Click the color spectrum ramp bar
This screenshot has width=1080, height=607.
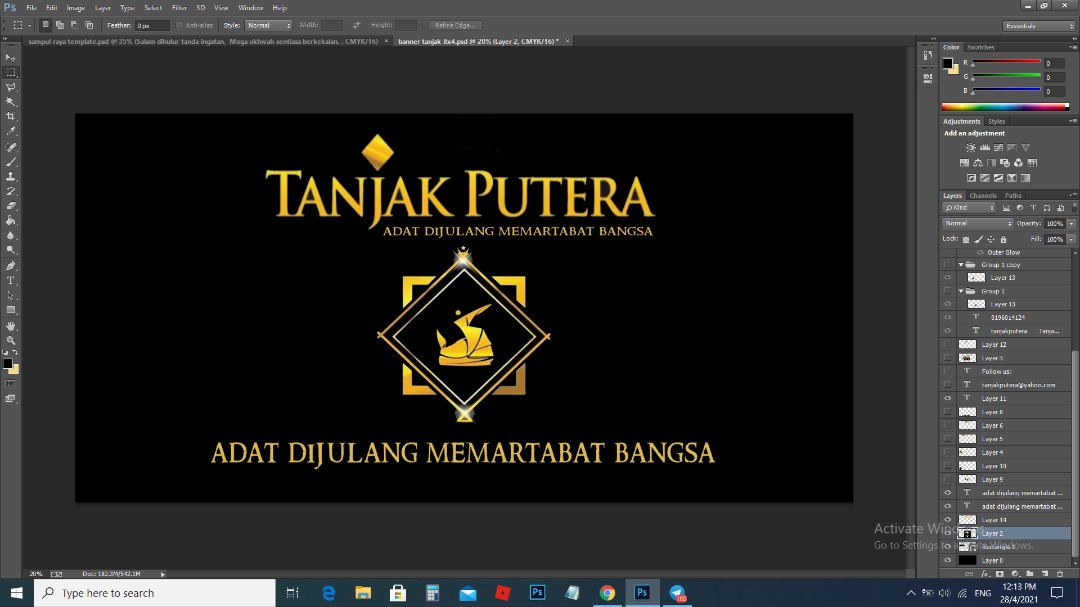click(1005, 107)
